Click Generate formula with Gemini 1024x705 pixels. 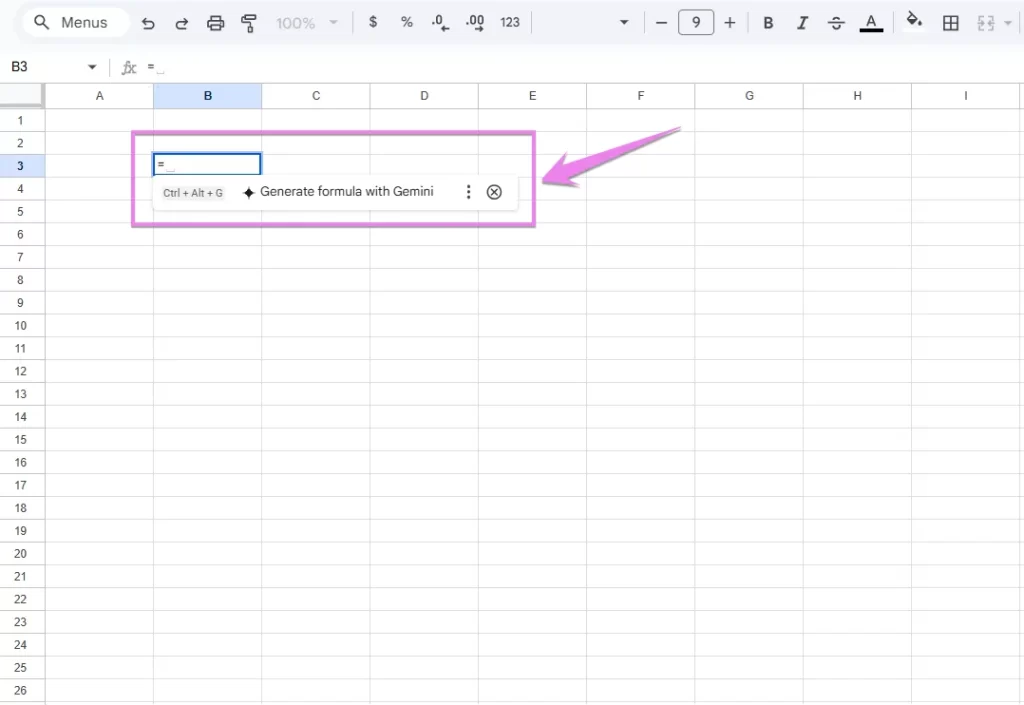tap(346, 192)
